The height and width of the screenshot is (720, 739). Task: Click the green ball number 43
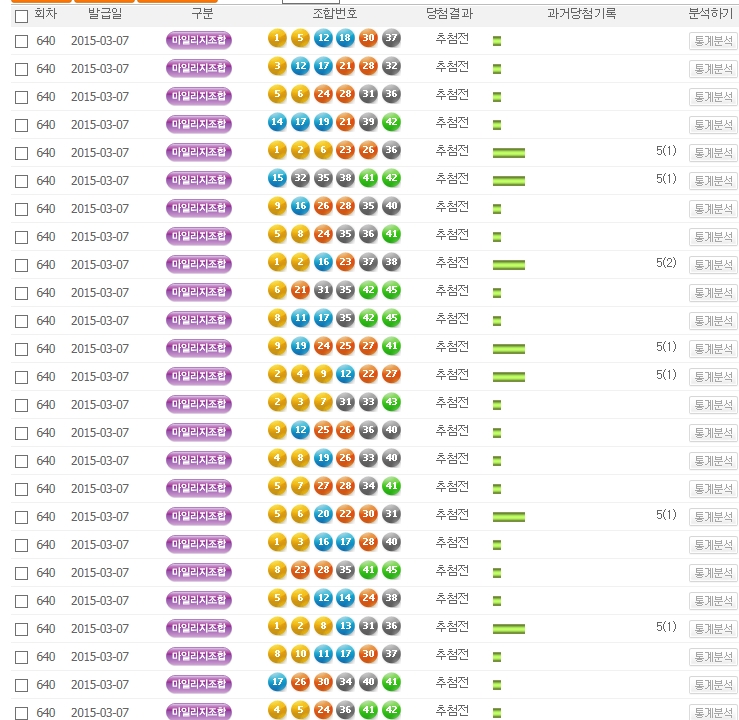[x=391, y=402]
